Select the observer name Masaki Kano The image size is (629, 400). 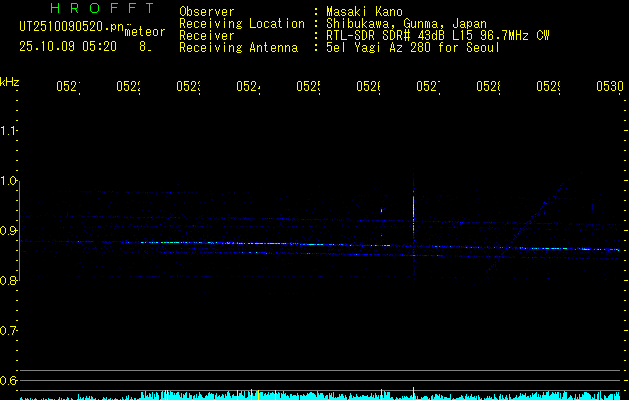(x=364, y=12)
